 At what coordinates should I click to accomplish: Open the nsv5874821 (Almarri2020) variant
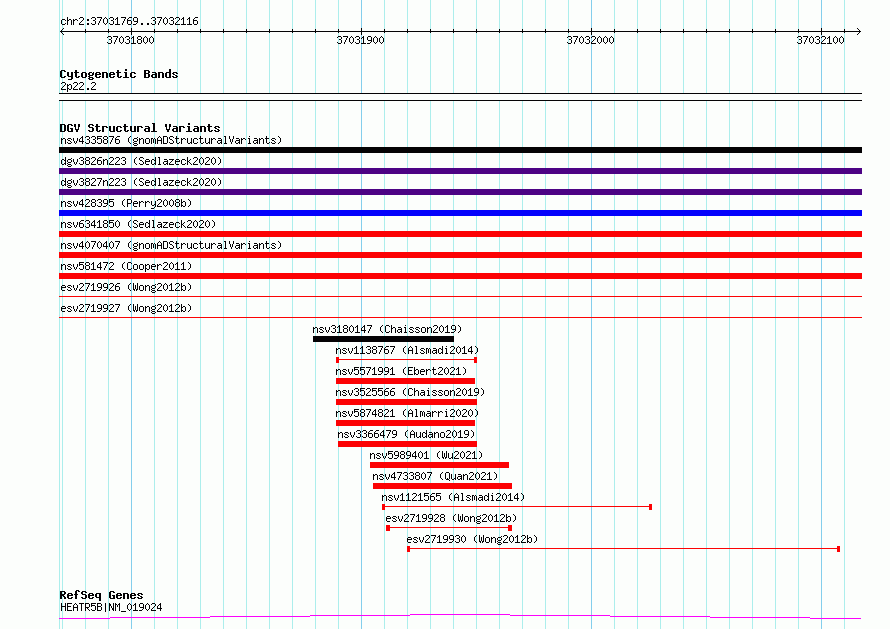tap(407, 413)
